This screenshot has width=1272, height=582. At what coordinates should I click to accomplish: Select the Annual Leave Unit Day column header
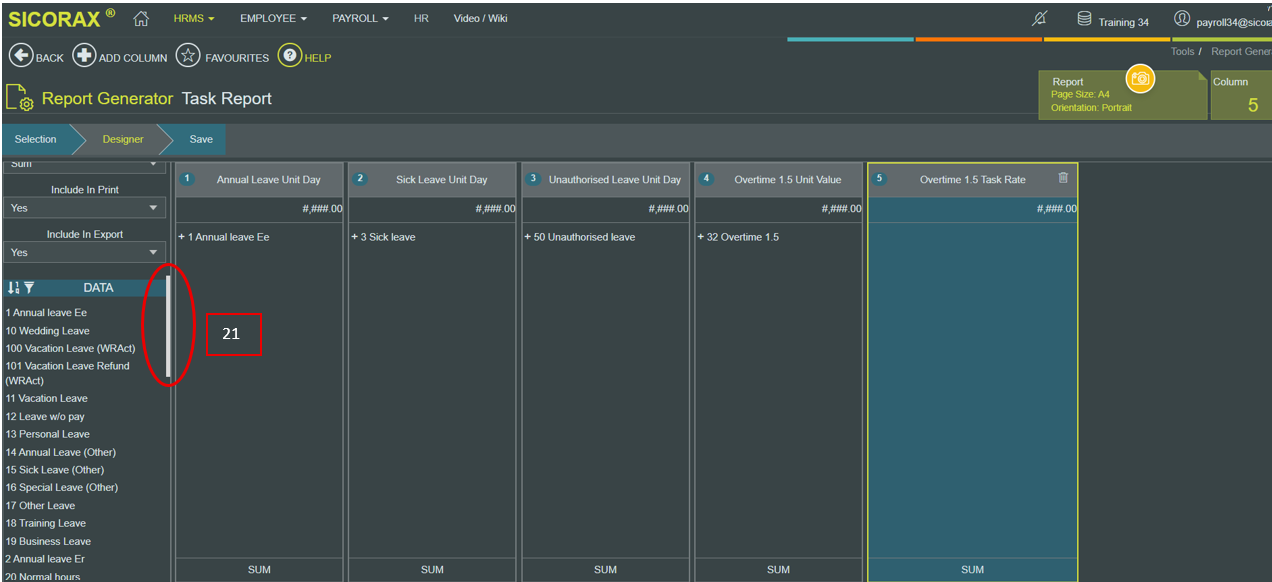point(260,180)
